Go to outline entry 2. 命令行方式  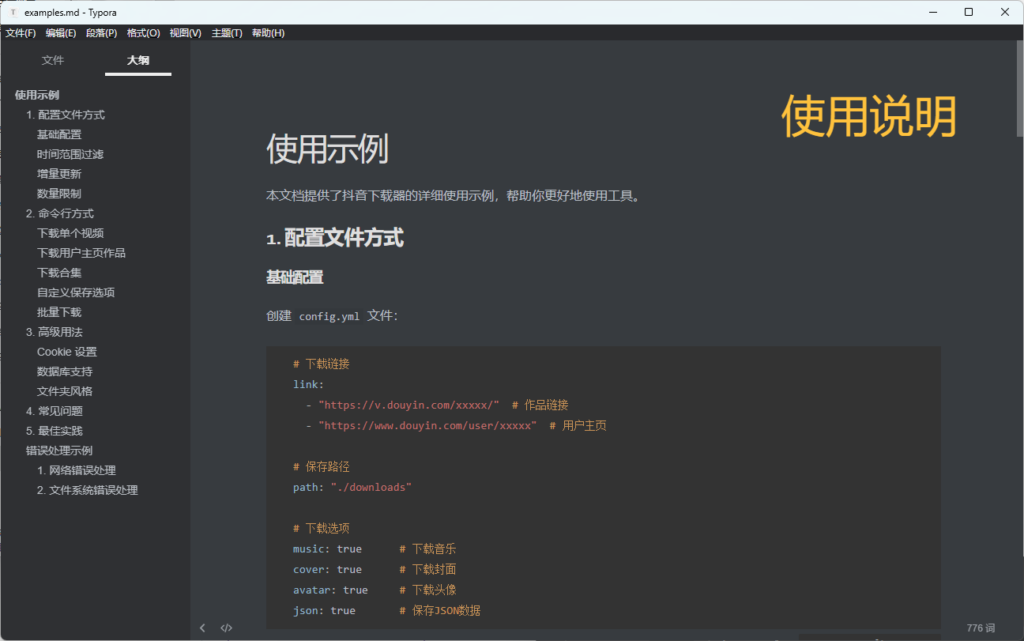[x=60, y=213]
